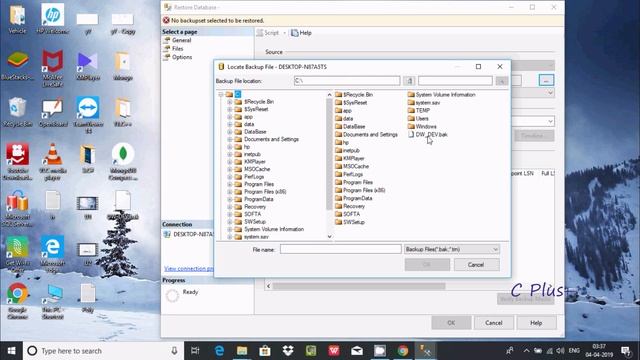The image size is (640, 360).
Task: Select the Options page in Restore Database
Action: point(182,57)
